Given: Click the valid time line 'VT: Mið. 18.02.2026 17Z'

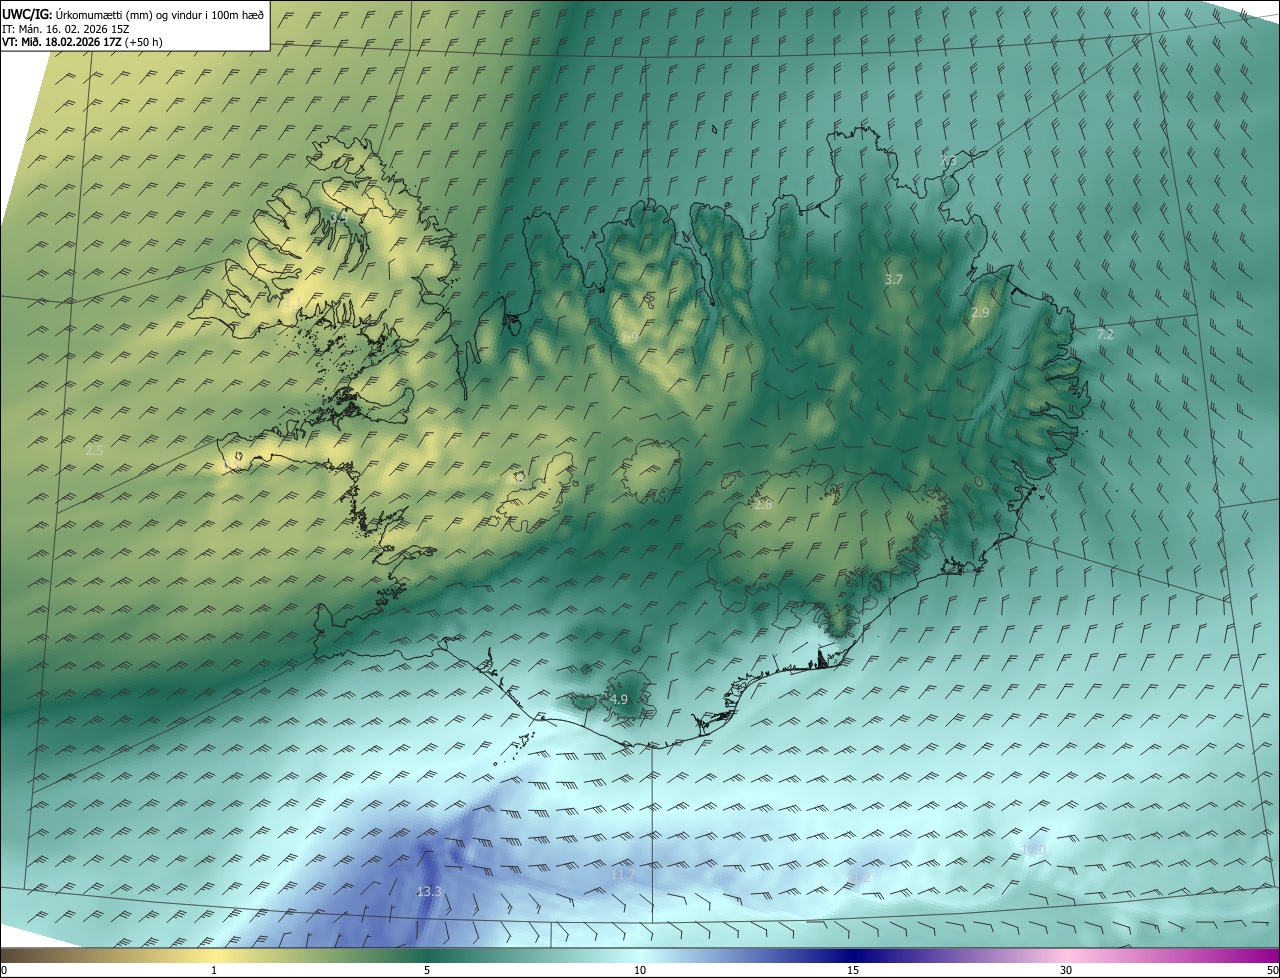Looking at the screenshot, I should tap(62, 42).
